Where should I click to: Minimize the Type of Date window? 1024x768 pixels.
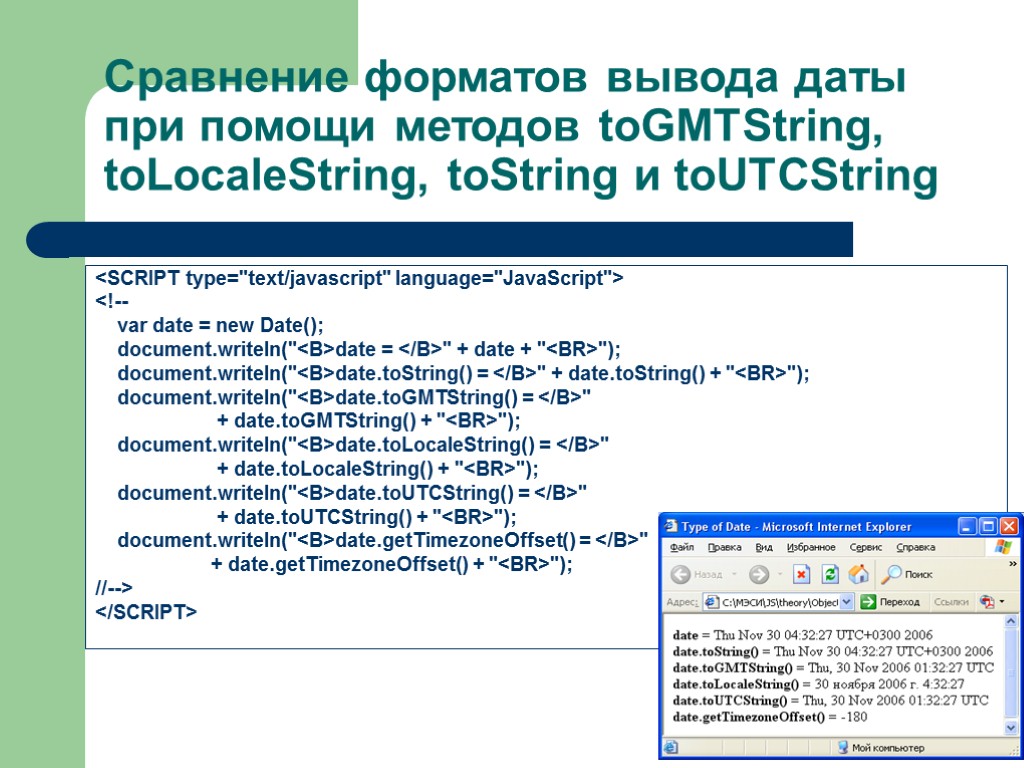967,526
